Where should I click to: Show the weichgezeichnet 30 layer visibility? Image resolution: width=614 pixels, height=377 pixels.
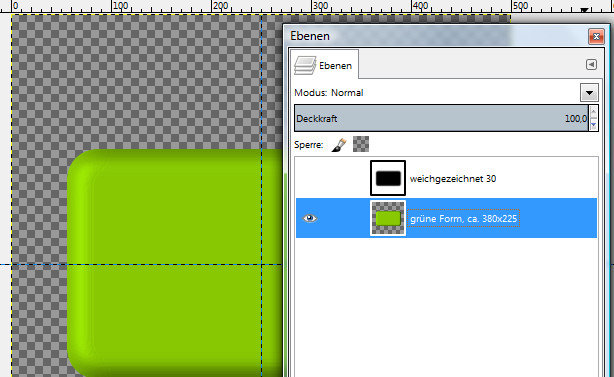pyautogui.click(x=310, y=179)
